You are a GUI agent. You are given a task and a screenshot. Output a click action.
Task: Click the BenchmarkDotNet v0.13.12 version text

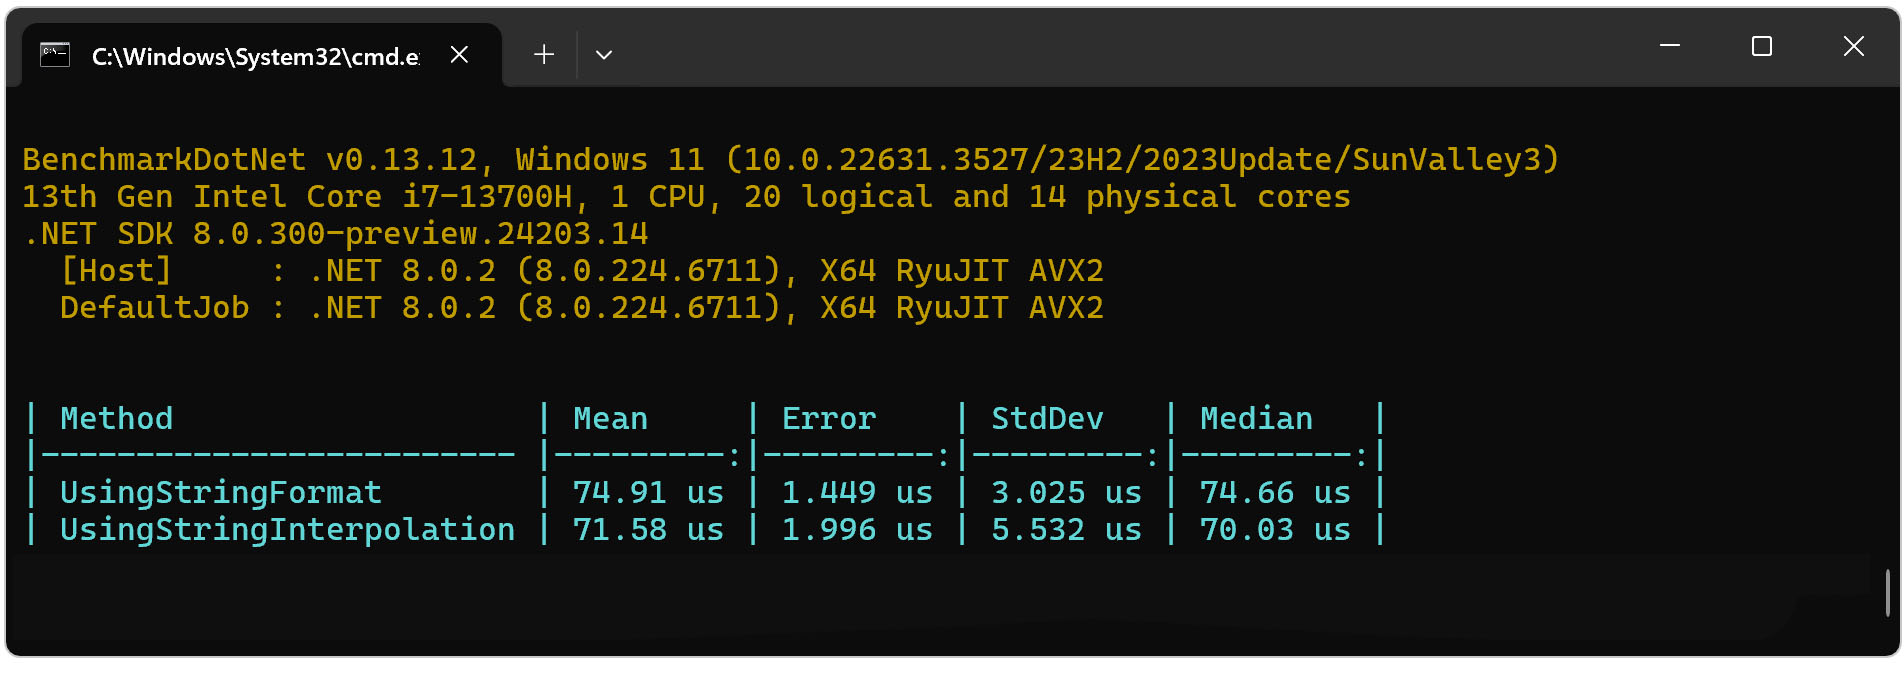(250, 160)
